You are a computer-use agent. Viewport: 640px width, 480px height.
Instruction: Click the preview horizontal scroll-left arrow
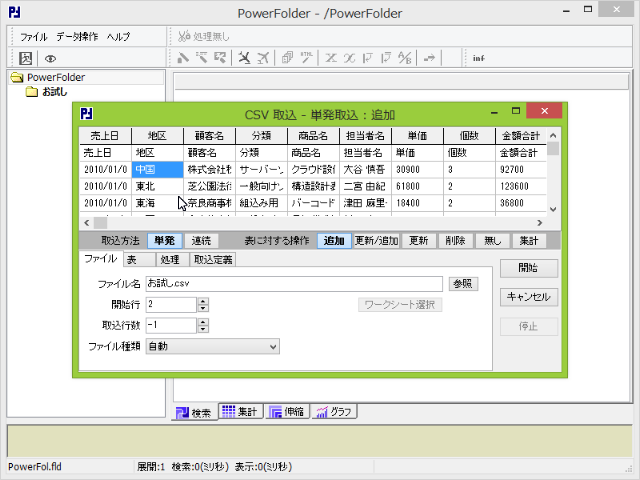click(x=87, y=223)
